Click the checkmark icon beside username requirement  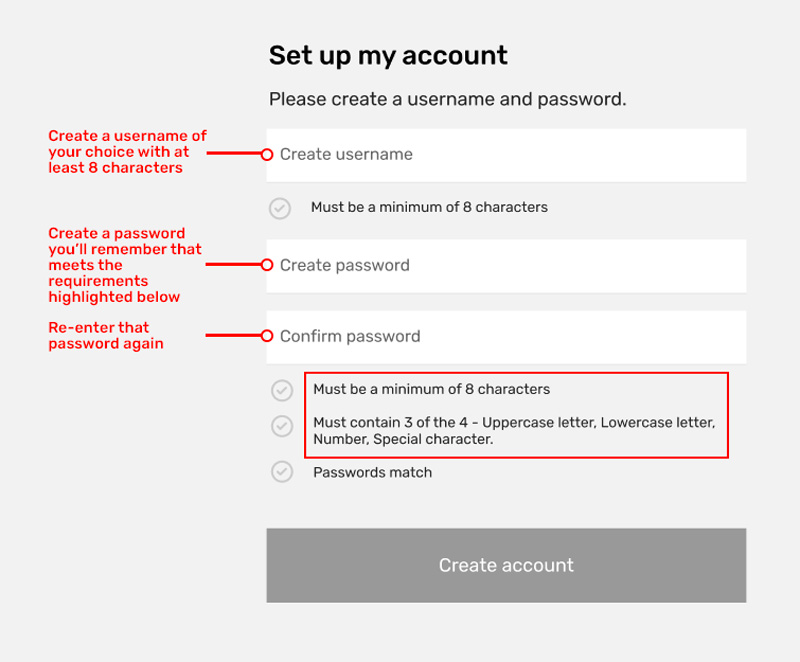(280, 208)
